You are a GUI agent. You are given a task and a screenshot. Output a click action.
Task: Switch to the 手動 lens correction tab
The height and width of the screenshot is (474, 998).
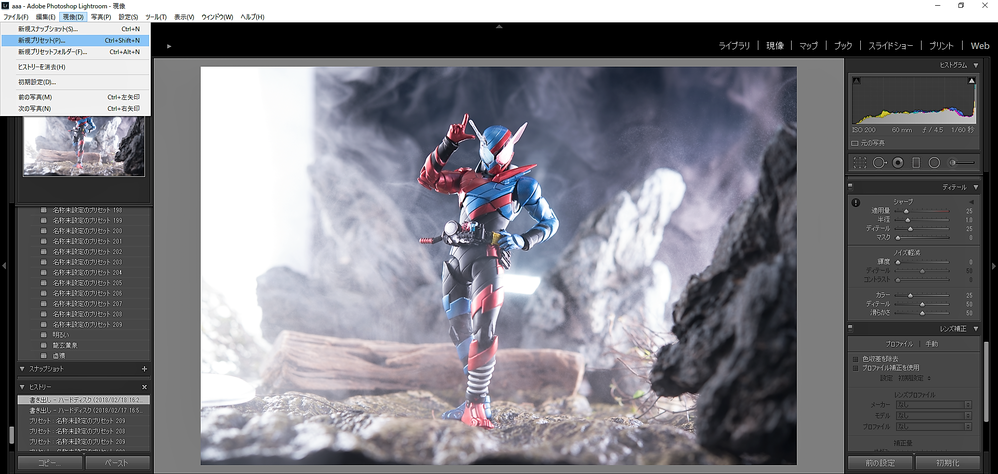click(x=931, y=344)
